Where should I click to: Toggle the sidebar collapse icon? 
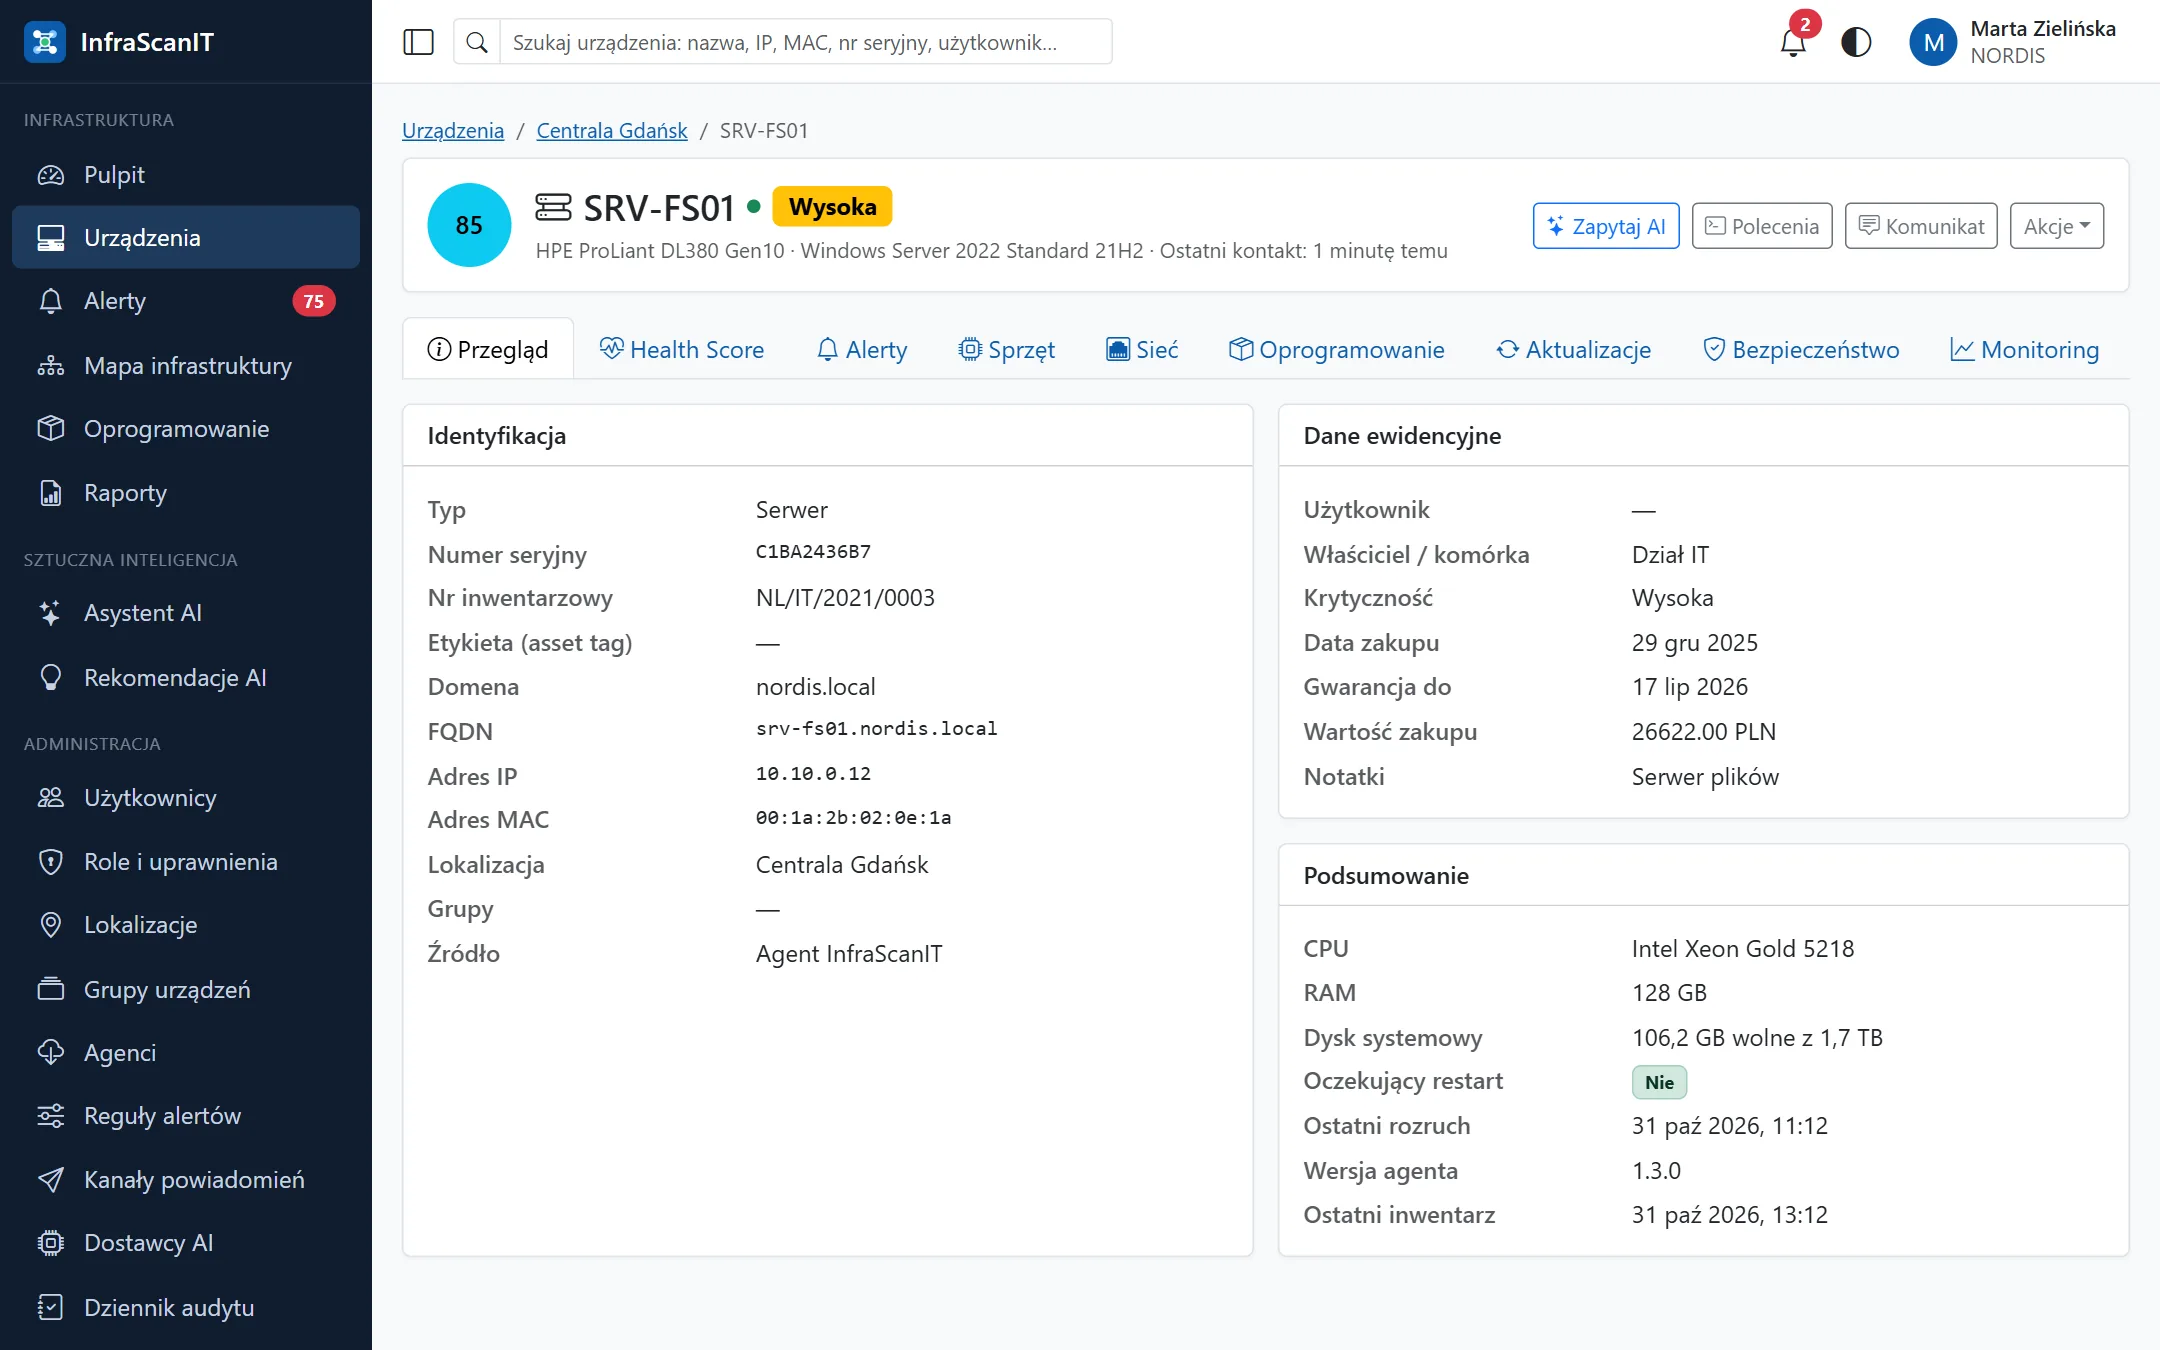coord(418,42)
